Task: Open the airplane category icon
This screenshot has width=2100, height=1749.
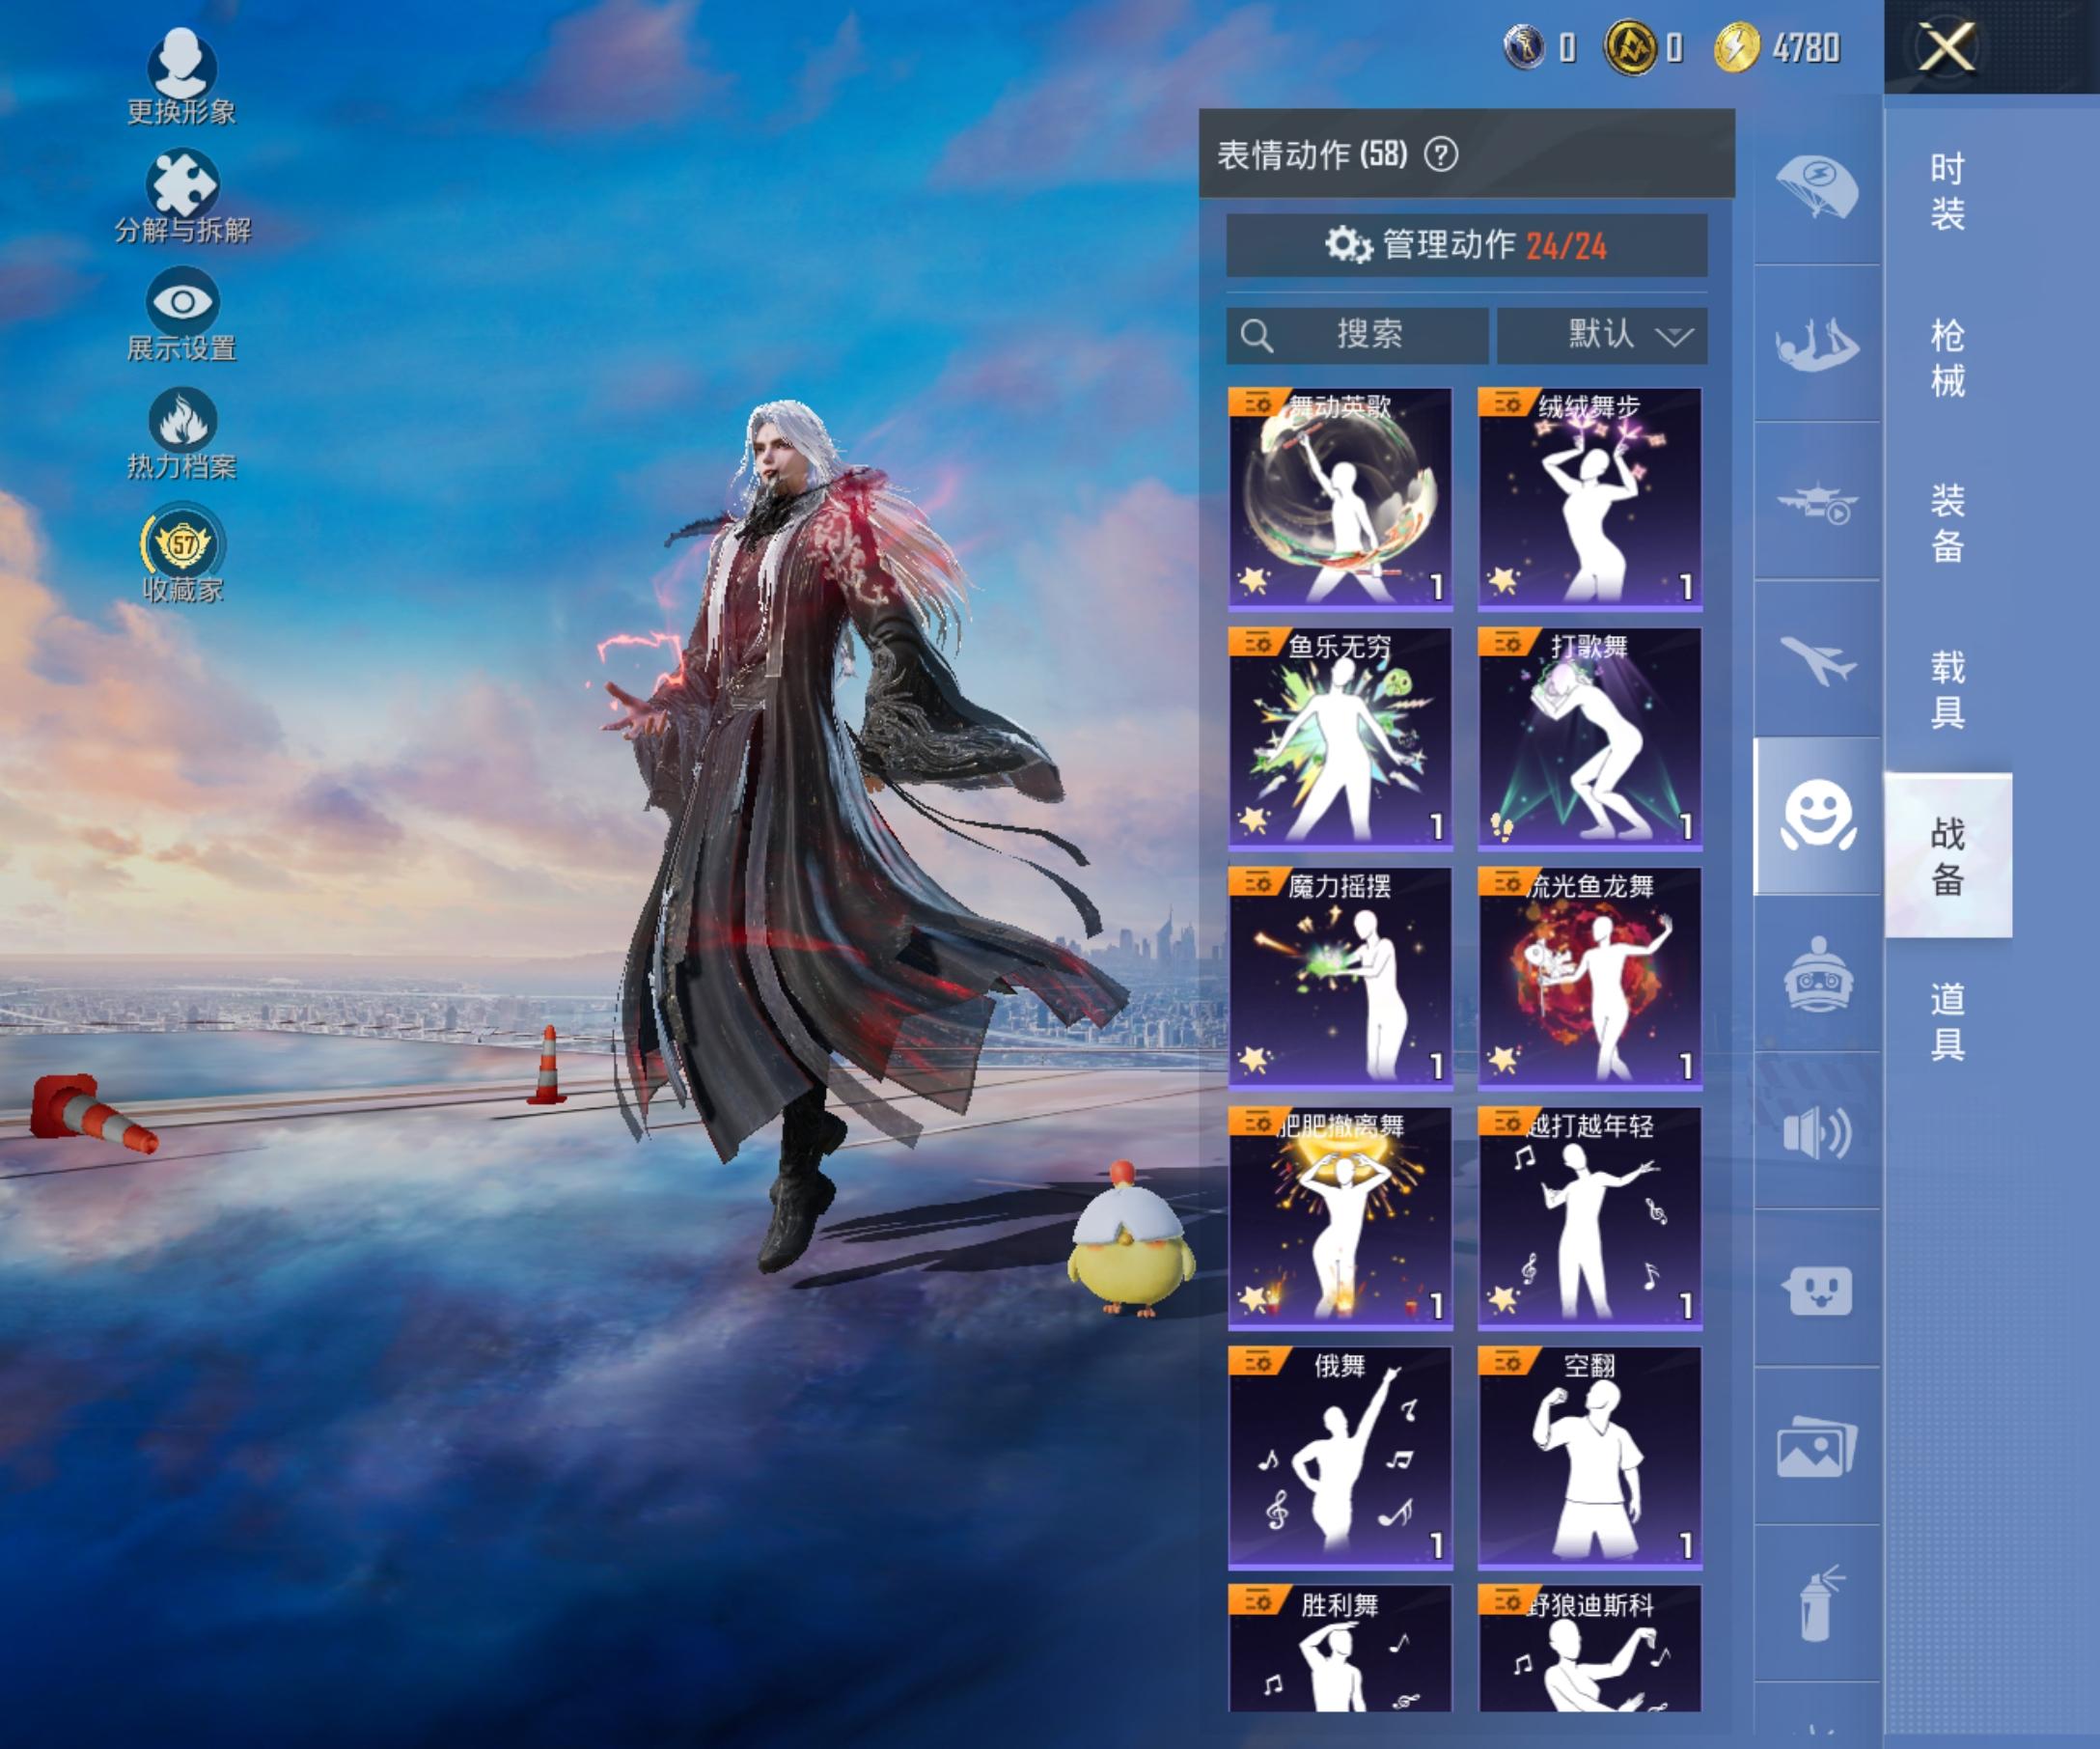Action: point(1817,660)
